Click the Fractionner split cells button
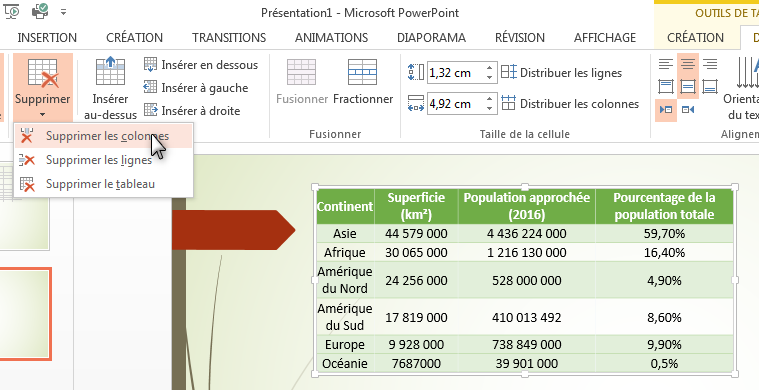The image size is (759, 390). [363, 81]
